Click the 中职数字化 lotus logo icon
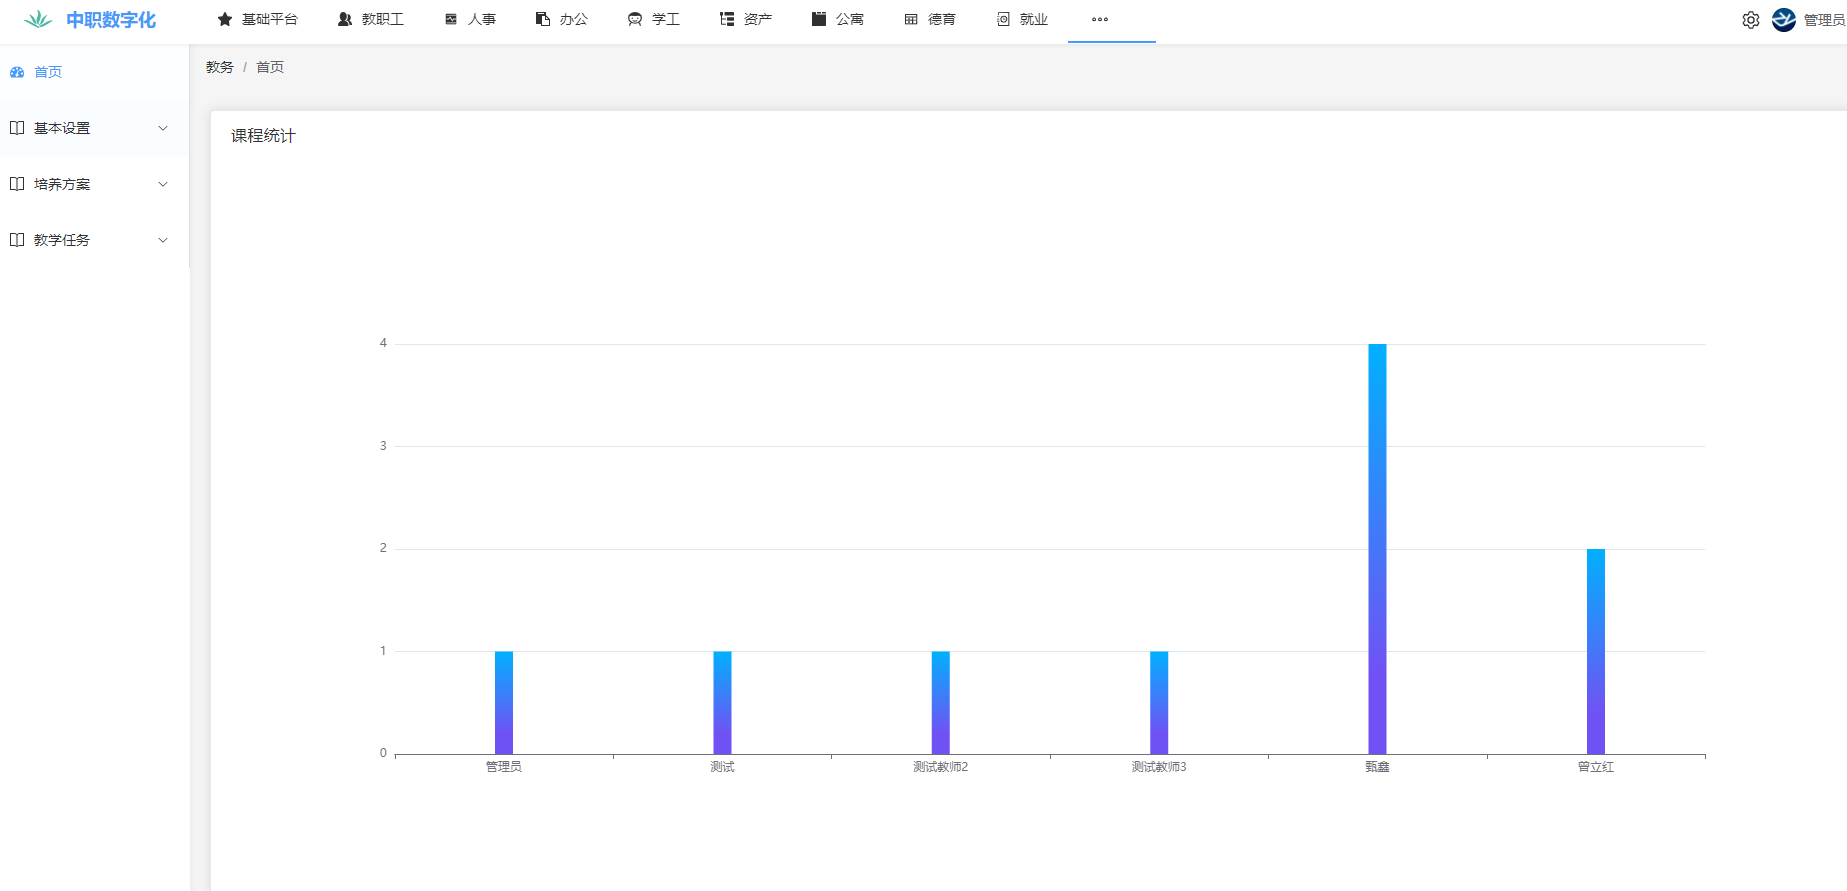This screenshot has height=891, width=1847. point(38,20)
